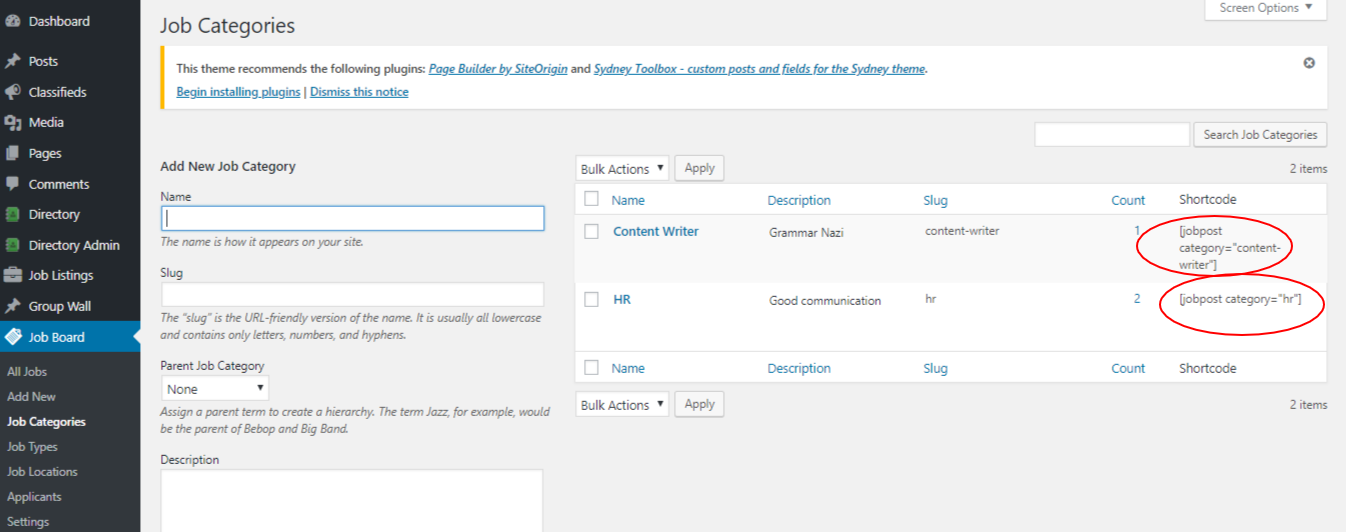Click the "Good communication" description cell
1346x532 pixels.
(x=825, y=300)
